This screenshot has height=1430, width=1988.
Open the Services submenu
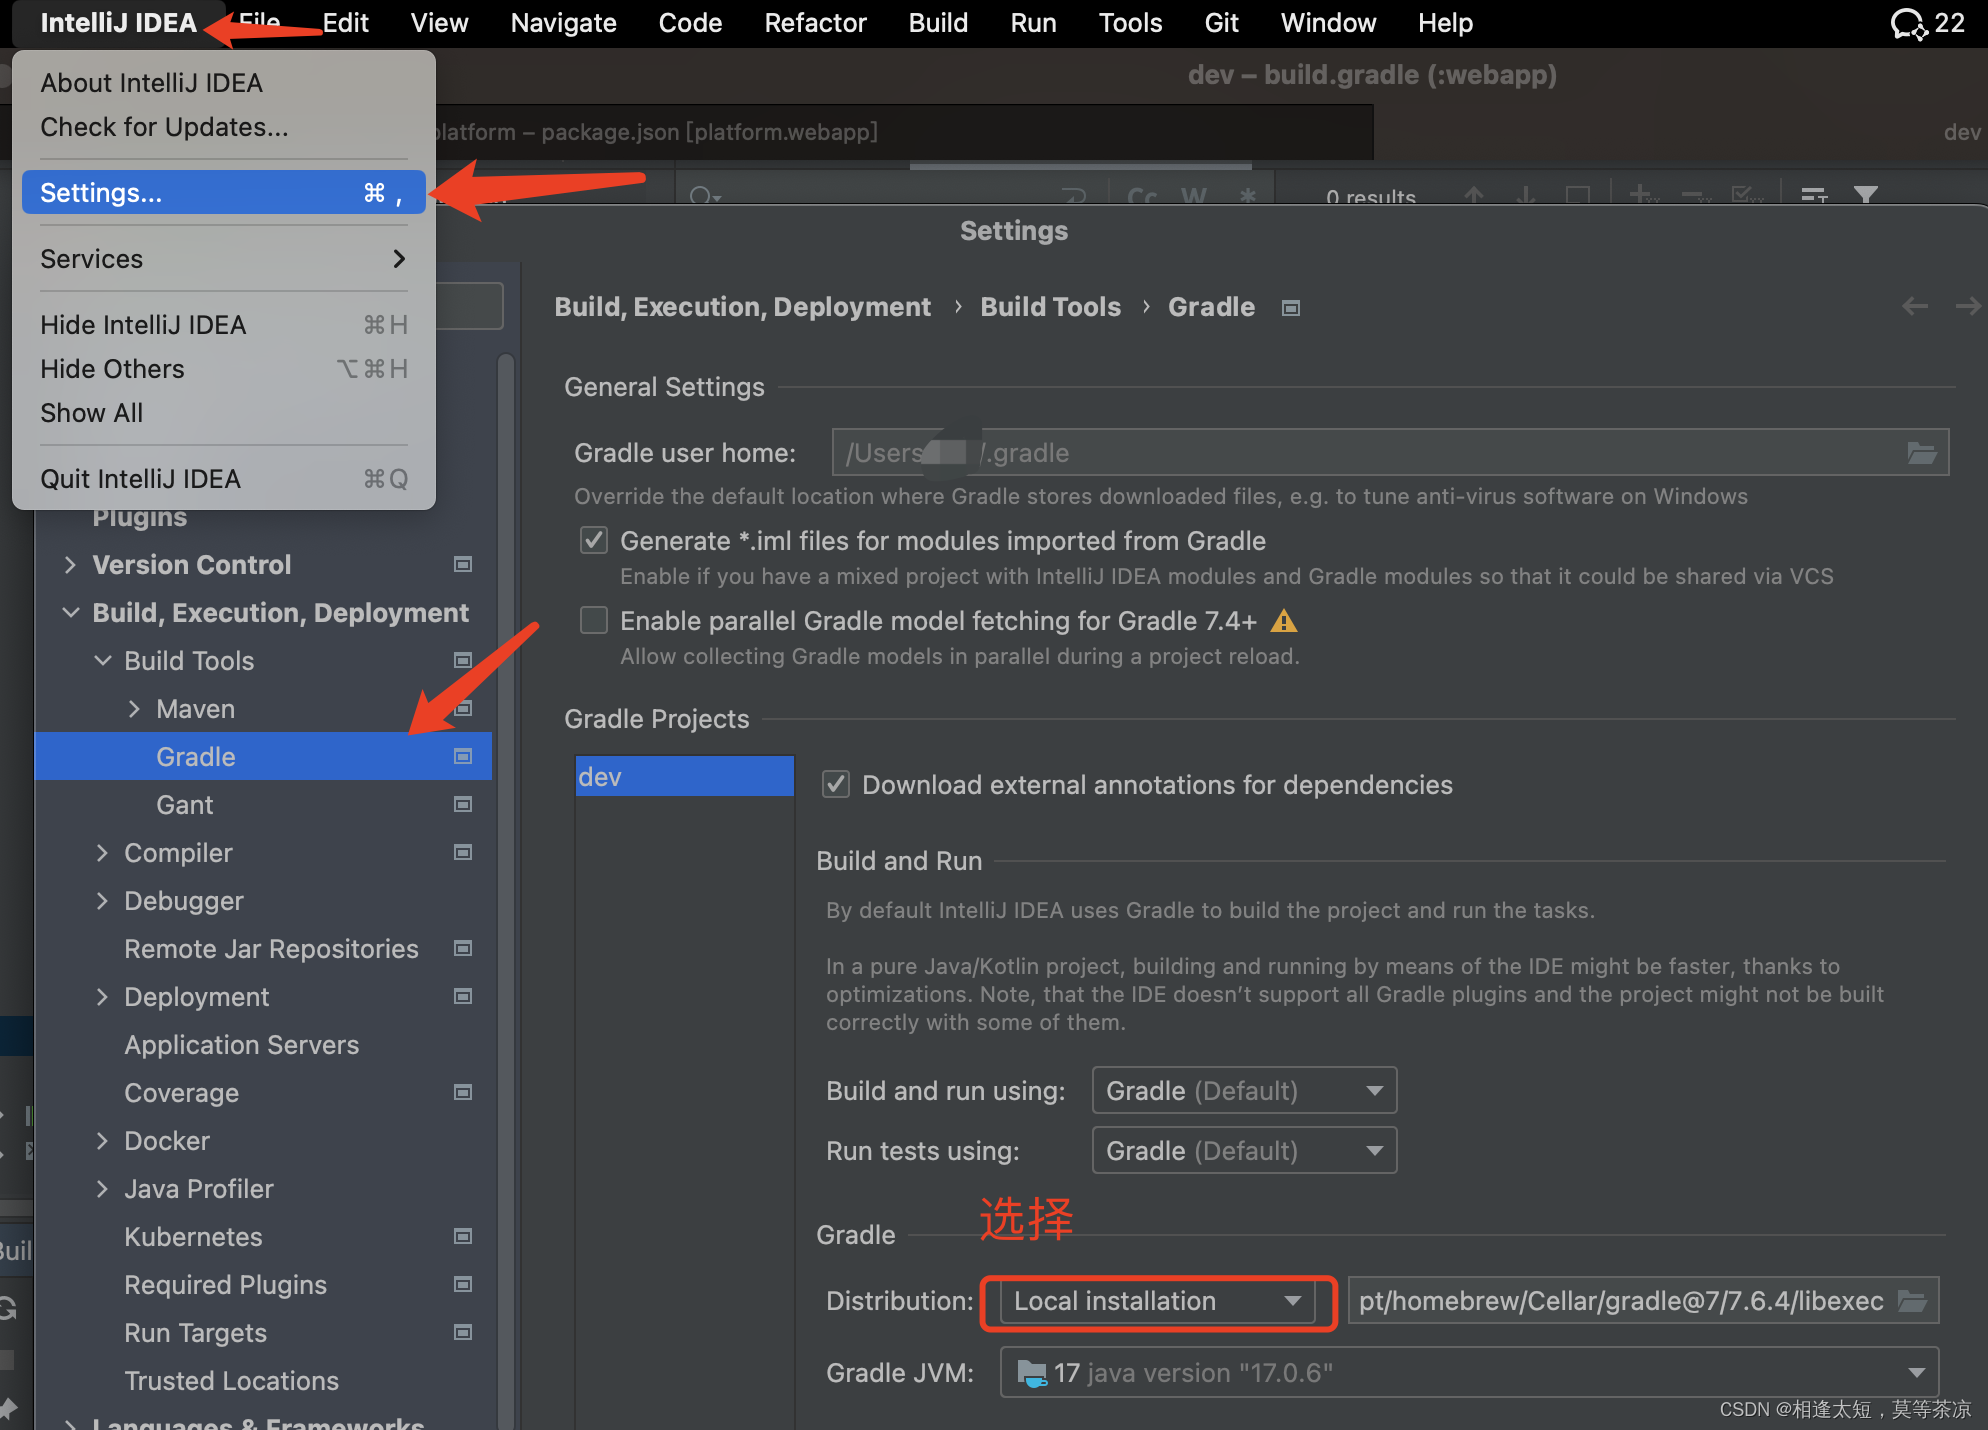pyautogui.click(x=224, y=259)
